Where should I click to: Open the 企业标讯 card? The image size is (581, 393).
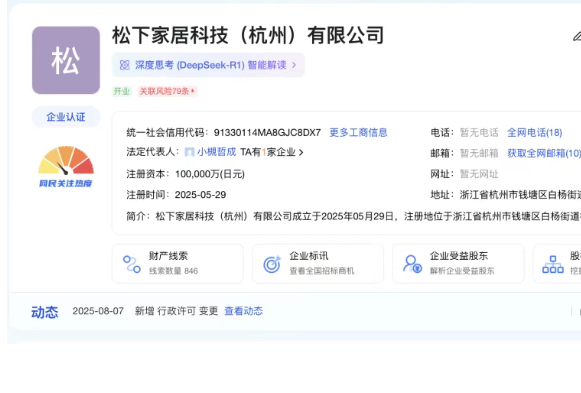pyautogui.click(x=318, y=263)
